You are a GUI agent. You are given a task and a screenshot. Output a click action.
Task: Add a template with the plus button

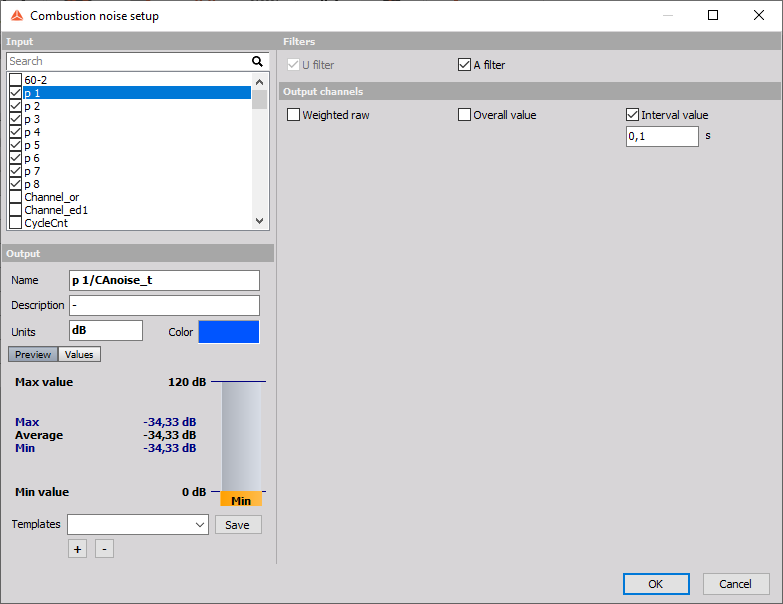pyautogui.click(x=77, y=549)
